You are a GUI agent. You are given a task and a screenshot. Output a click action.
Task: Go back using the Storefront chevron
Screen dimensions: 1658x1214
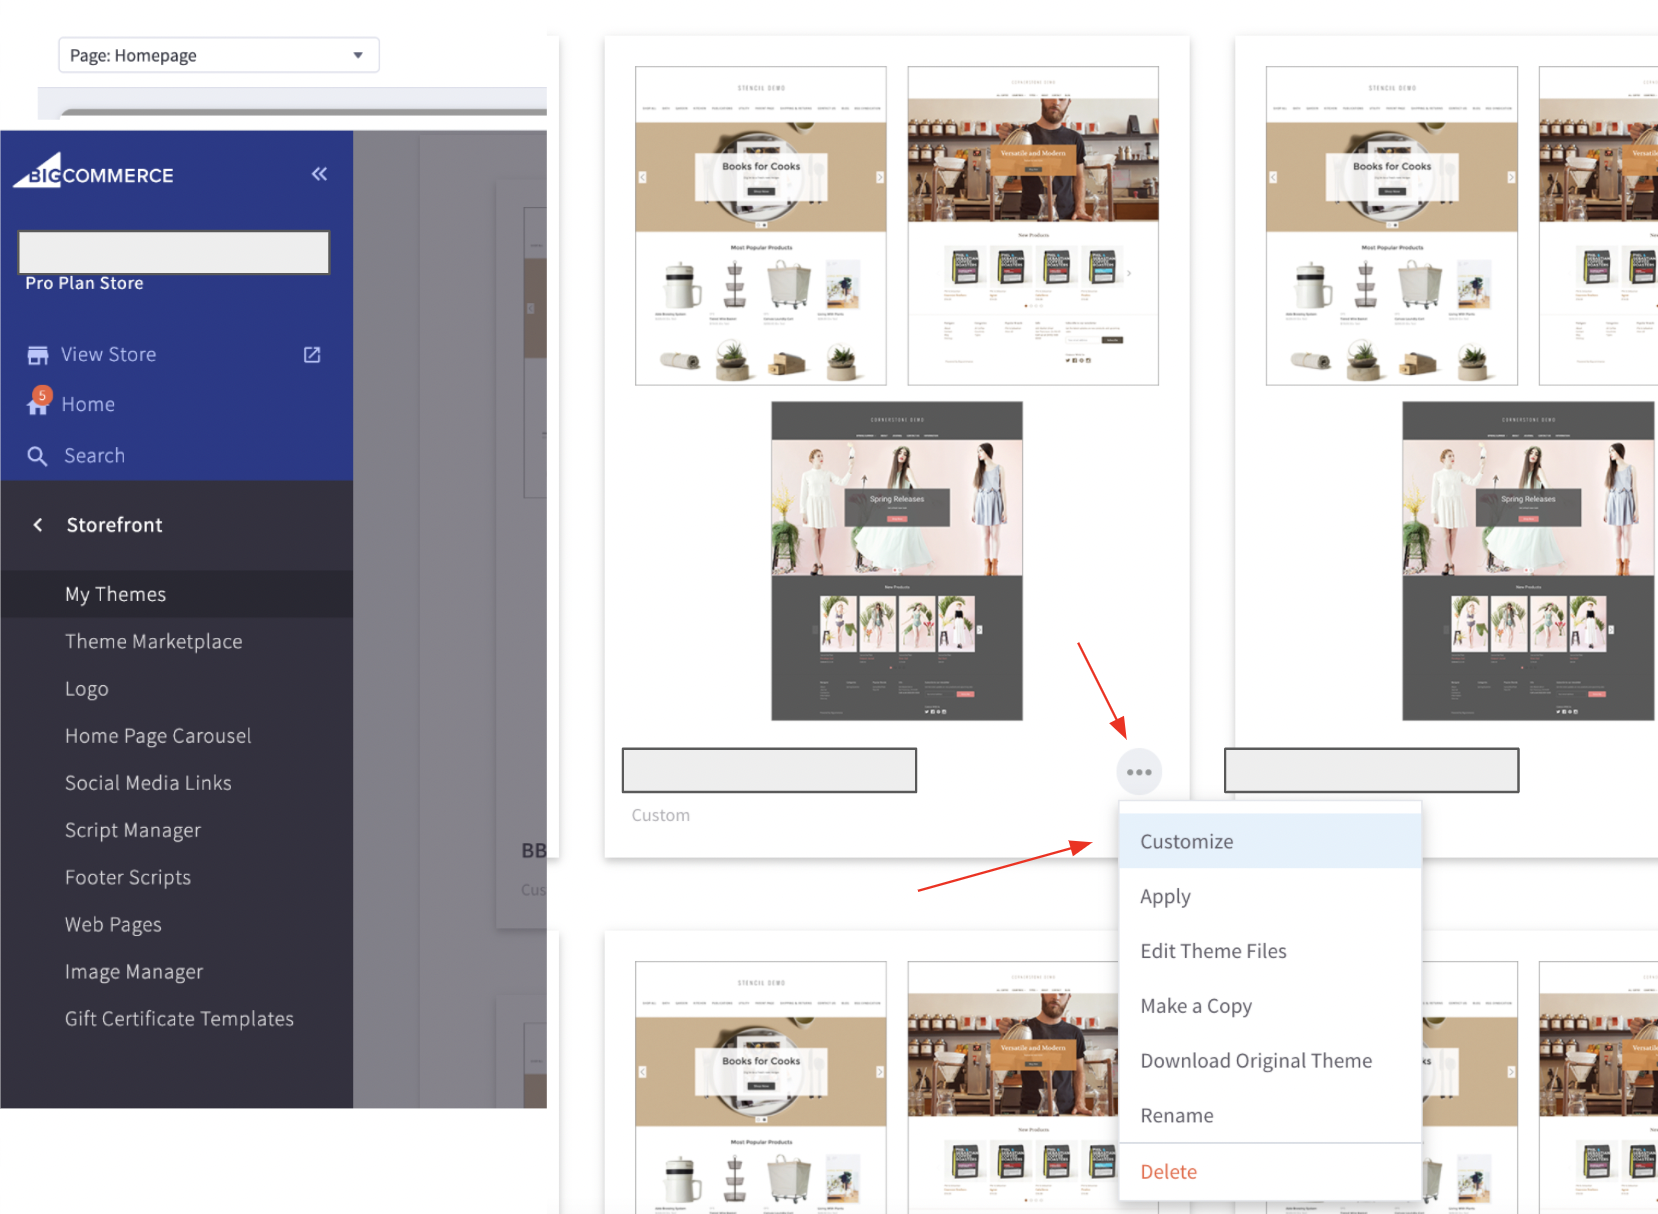pos(38,525)
